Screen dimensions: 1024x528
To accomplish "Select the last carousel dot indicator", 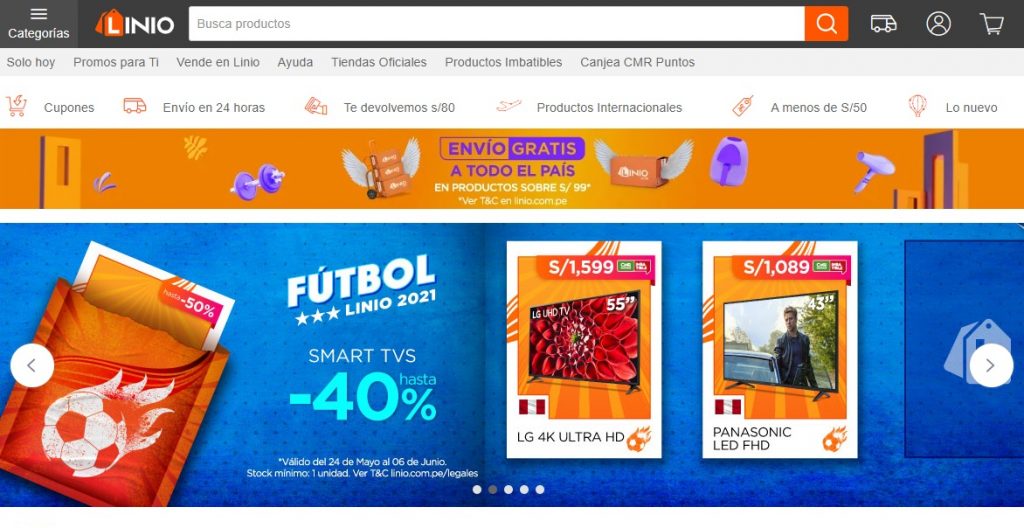I will [539, 489].
